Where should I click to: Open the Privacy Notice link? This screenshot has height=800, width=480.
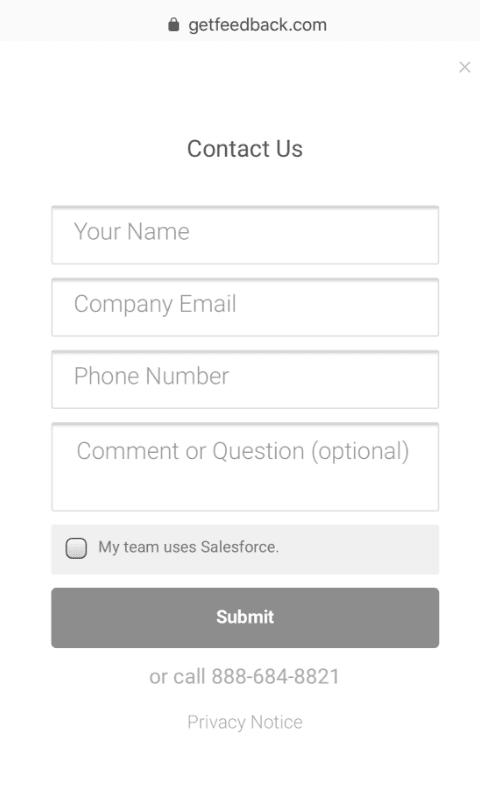click(x=245, y=722)
